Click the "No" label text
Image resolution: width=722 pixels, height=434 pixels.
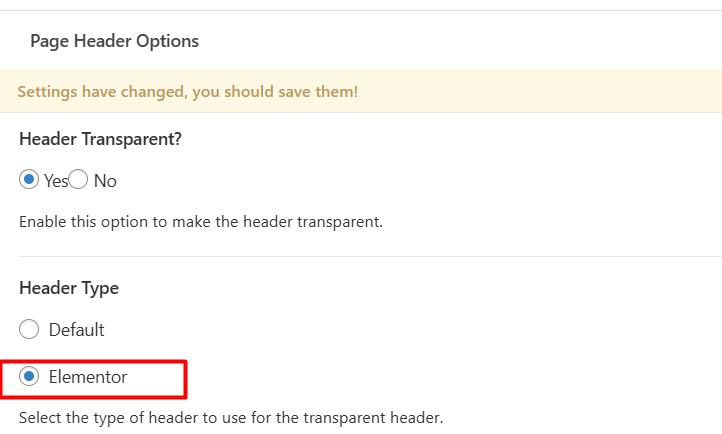pos(105,181)
